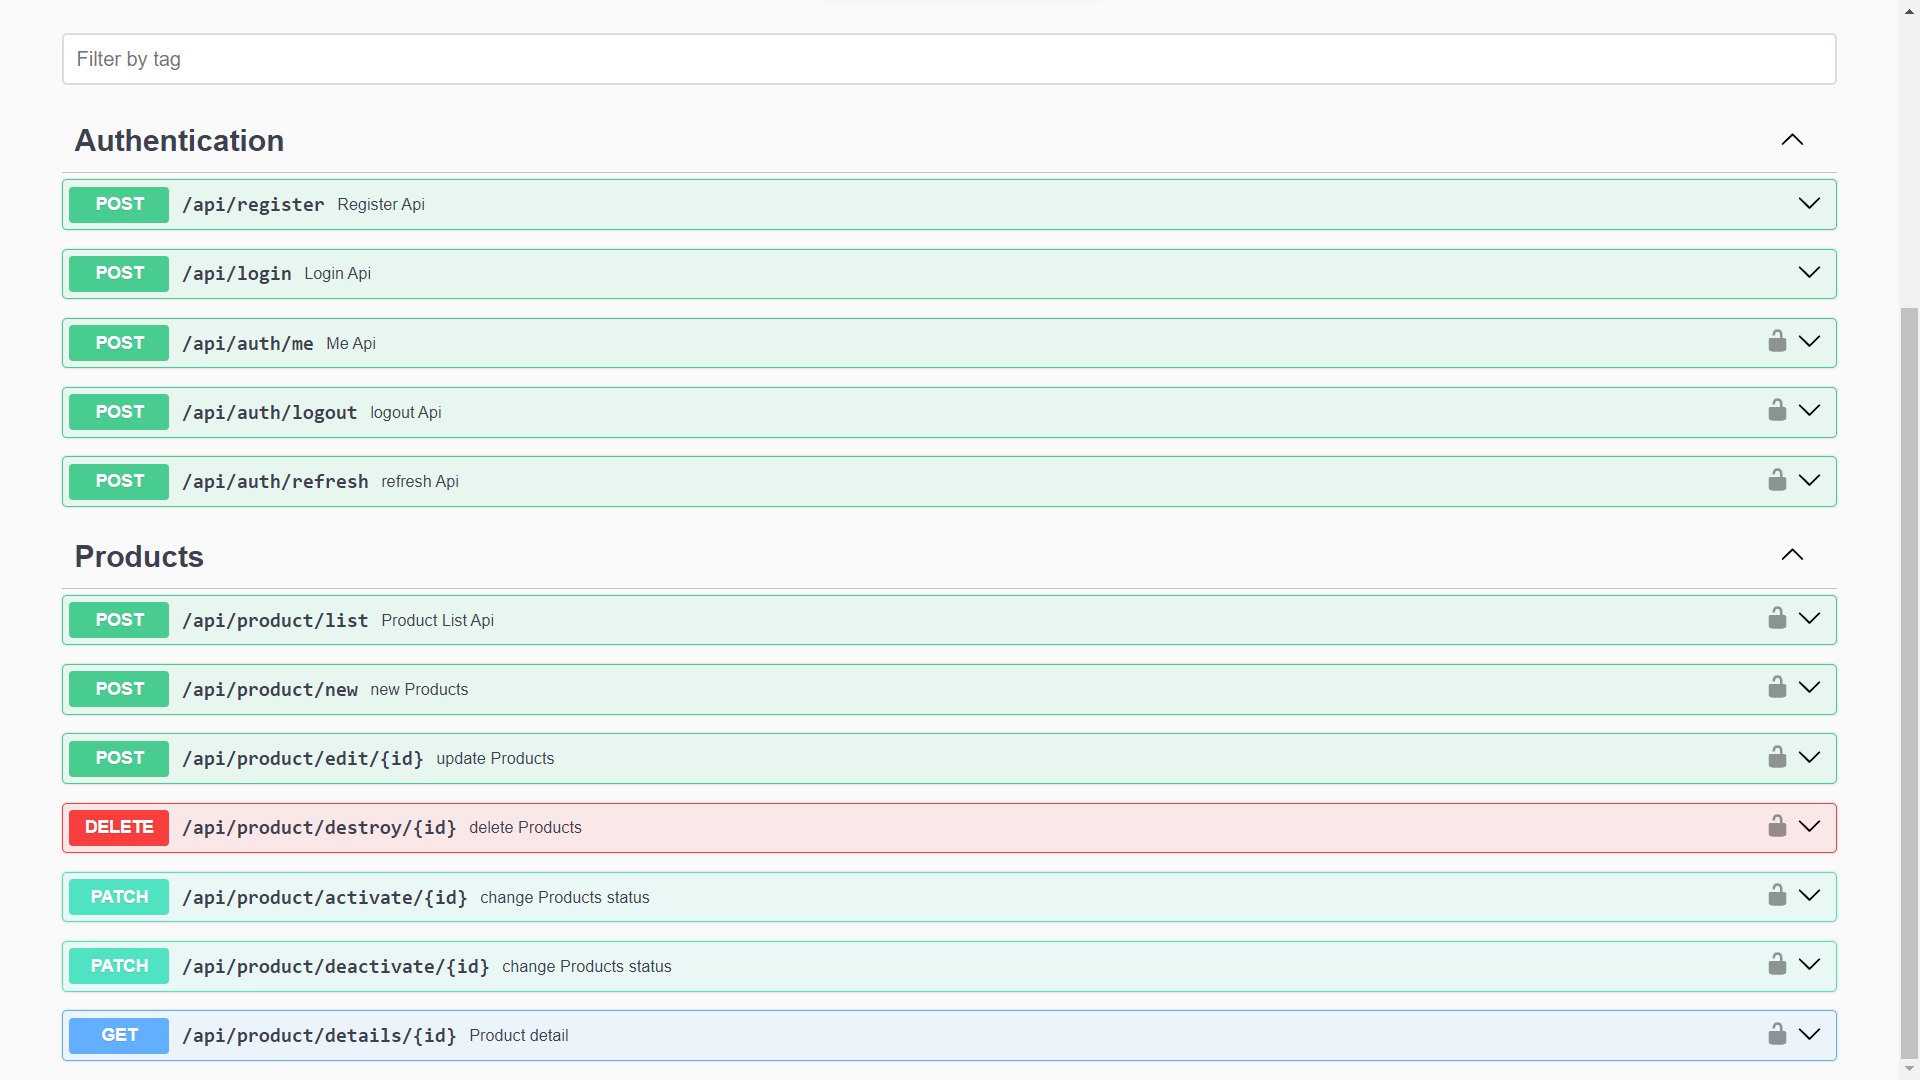
Task: Click lock icon on GET product details row
Action: (x=1777, y=1035)
